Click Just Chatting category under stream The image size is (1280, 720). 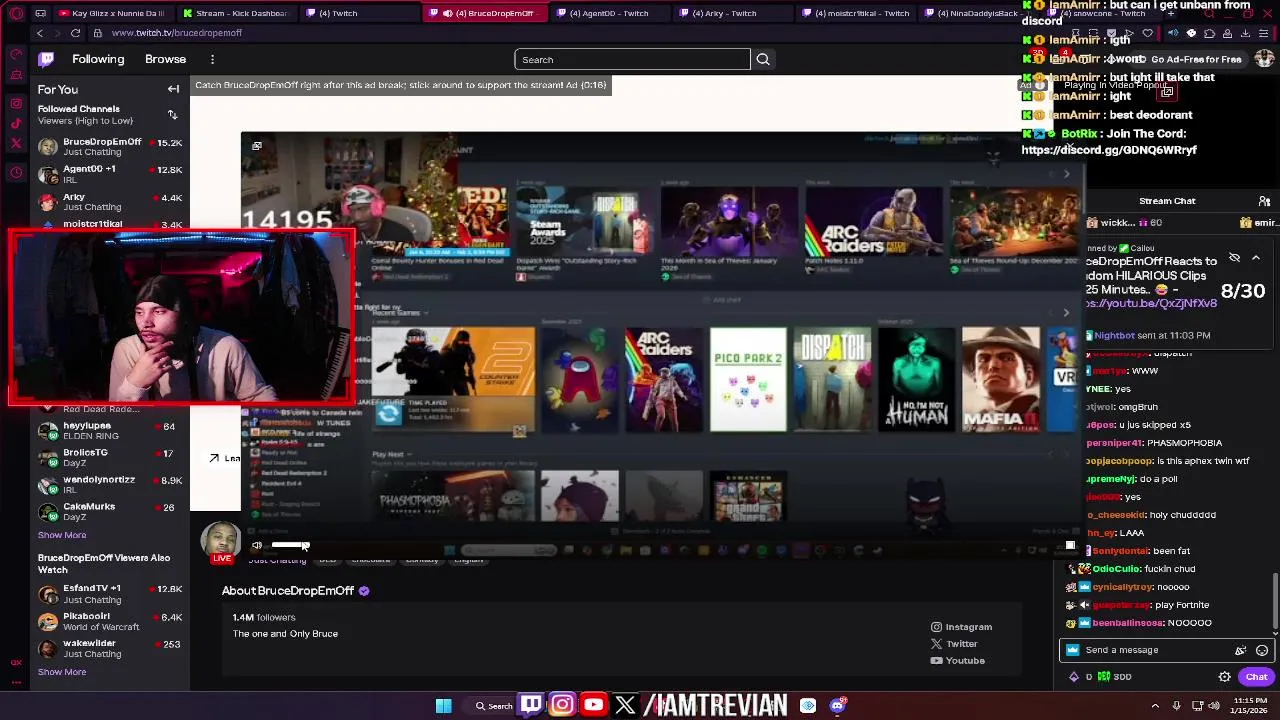tap(277, 560)
